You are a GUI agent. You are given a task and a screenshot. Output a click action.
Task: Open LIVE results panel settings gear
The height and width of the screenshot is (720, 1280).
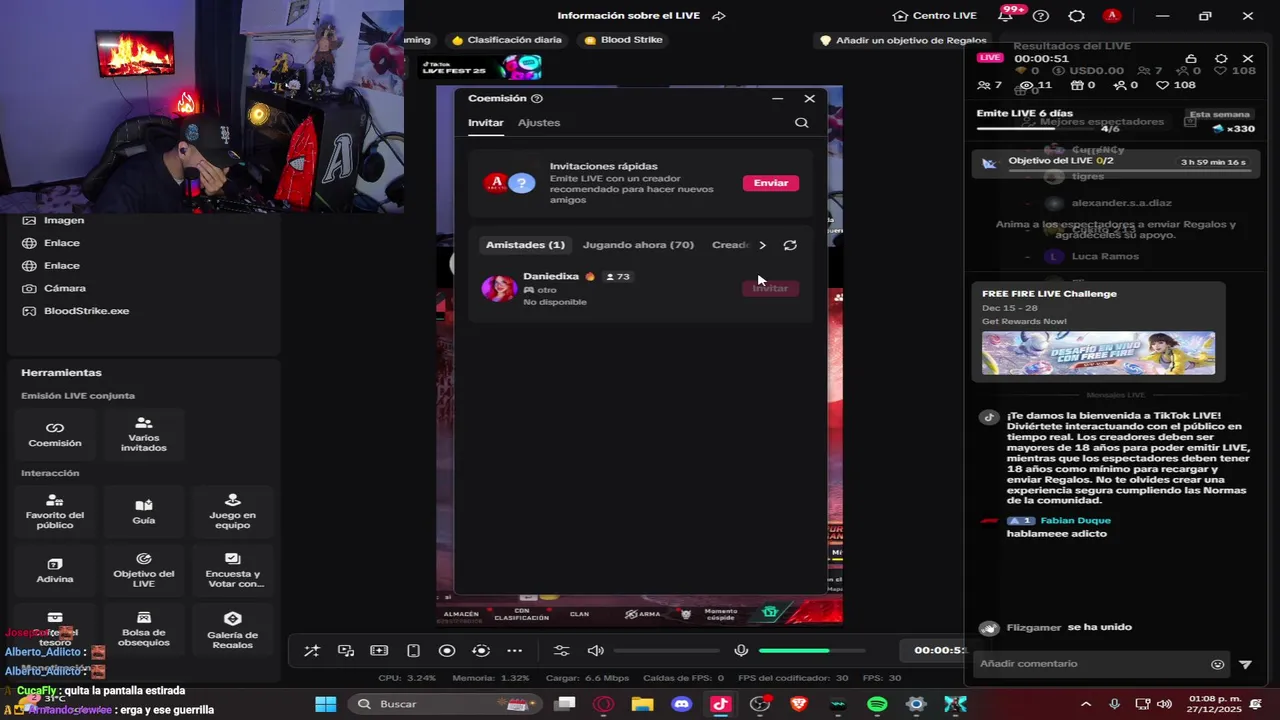coord(1221,59)
